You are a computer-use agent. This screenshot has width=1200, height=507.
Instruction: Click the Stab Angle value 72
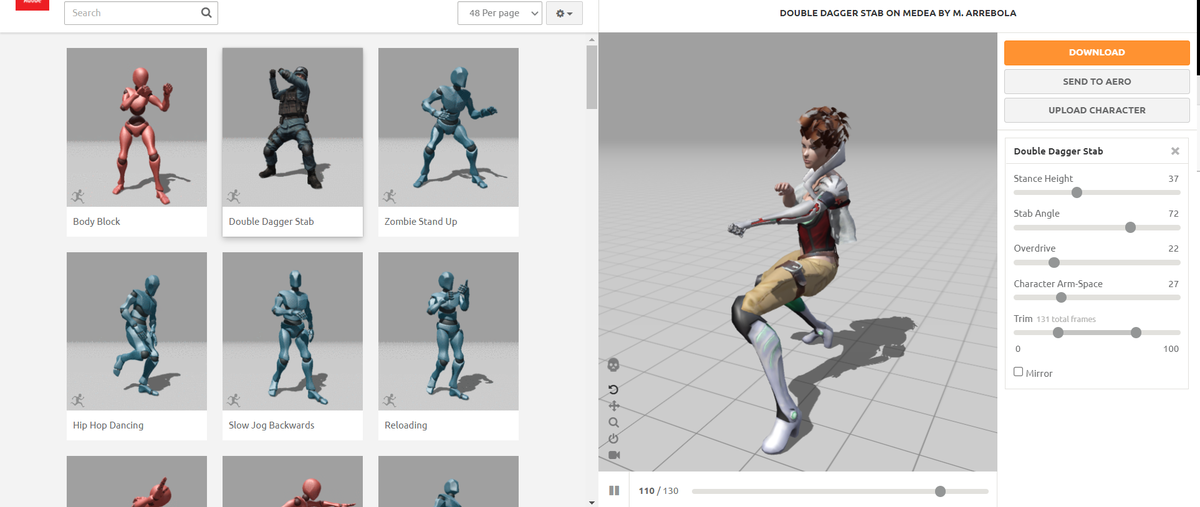[x=1174, y=213]
